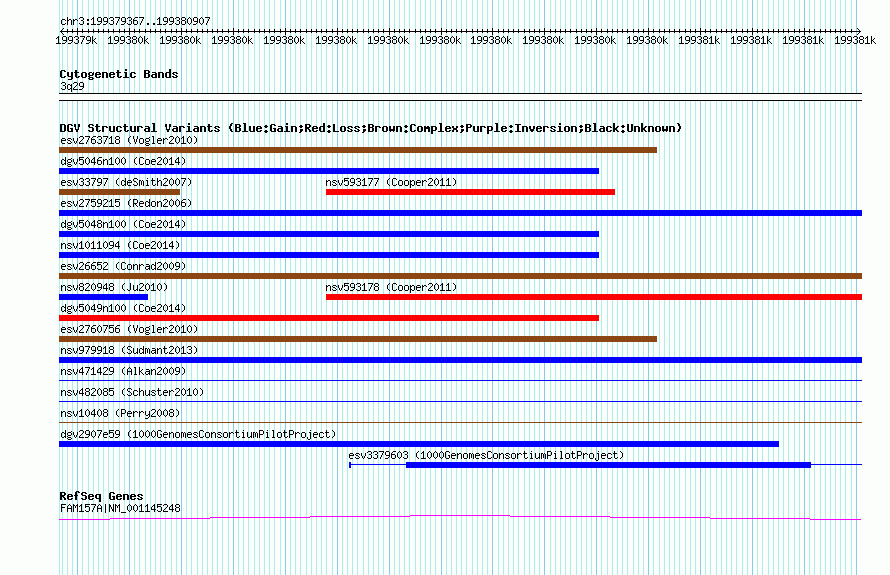Select the thin brown line of nsv10408

pos(460,423)
